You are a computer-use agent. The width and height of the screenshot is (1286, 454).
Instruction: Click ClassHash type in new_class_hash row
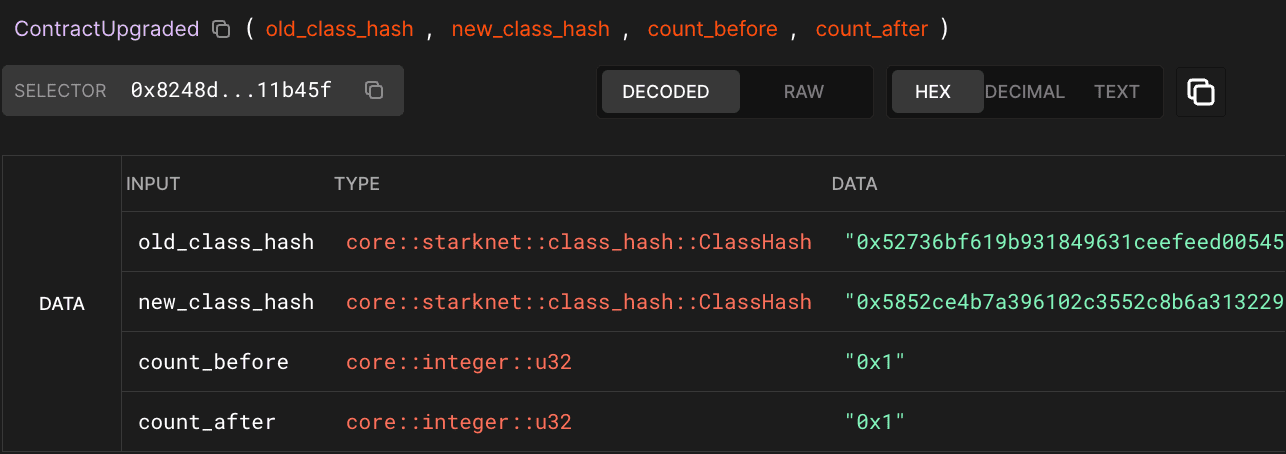pos(579,302)
